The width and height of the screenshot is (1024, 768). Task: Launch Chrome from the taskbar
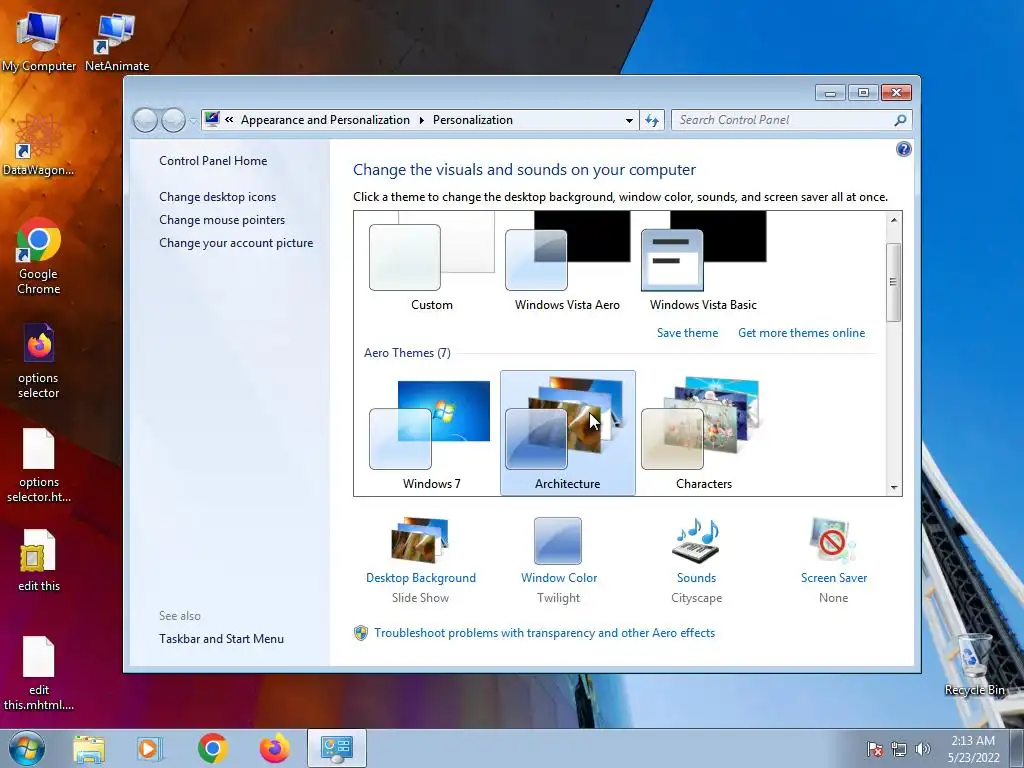212,748
